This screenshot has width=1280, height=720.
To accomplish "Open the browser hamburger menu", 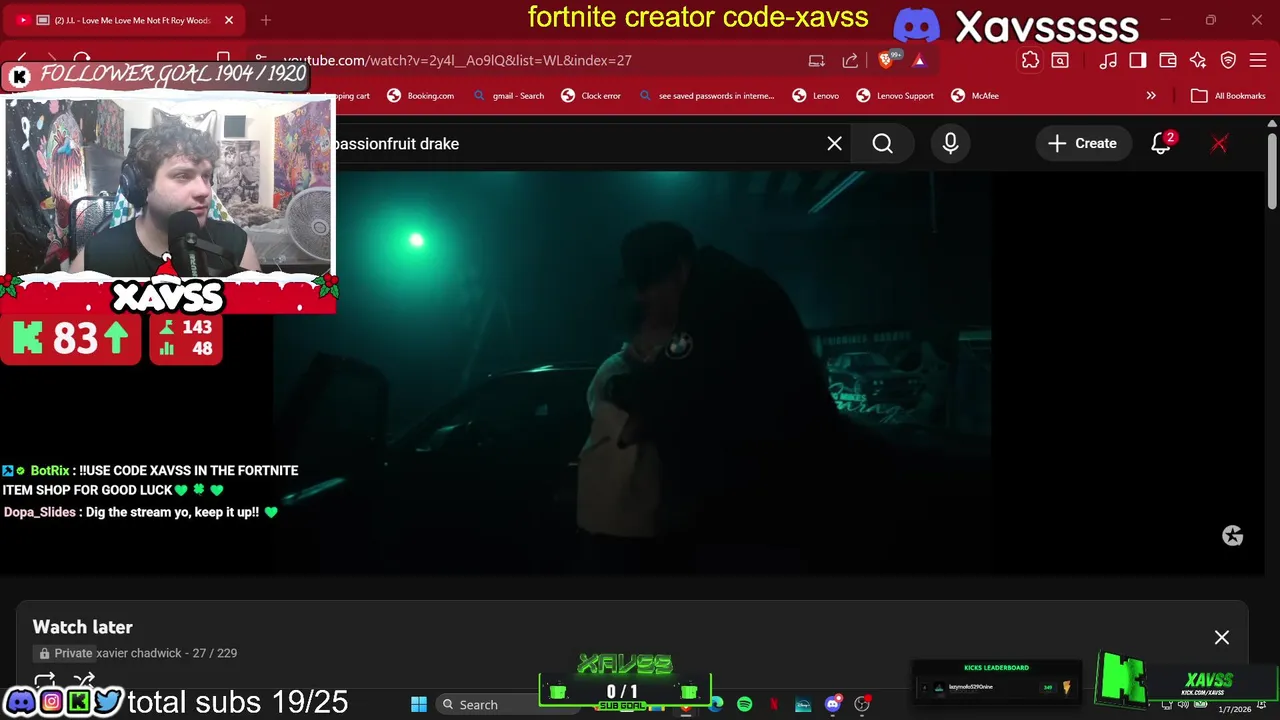I will [1258, 60].
